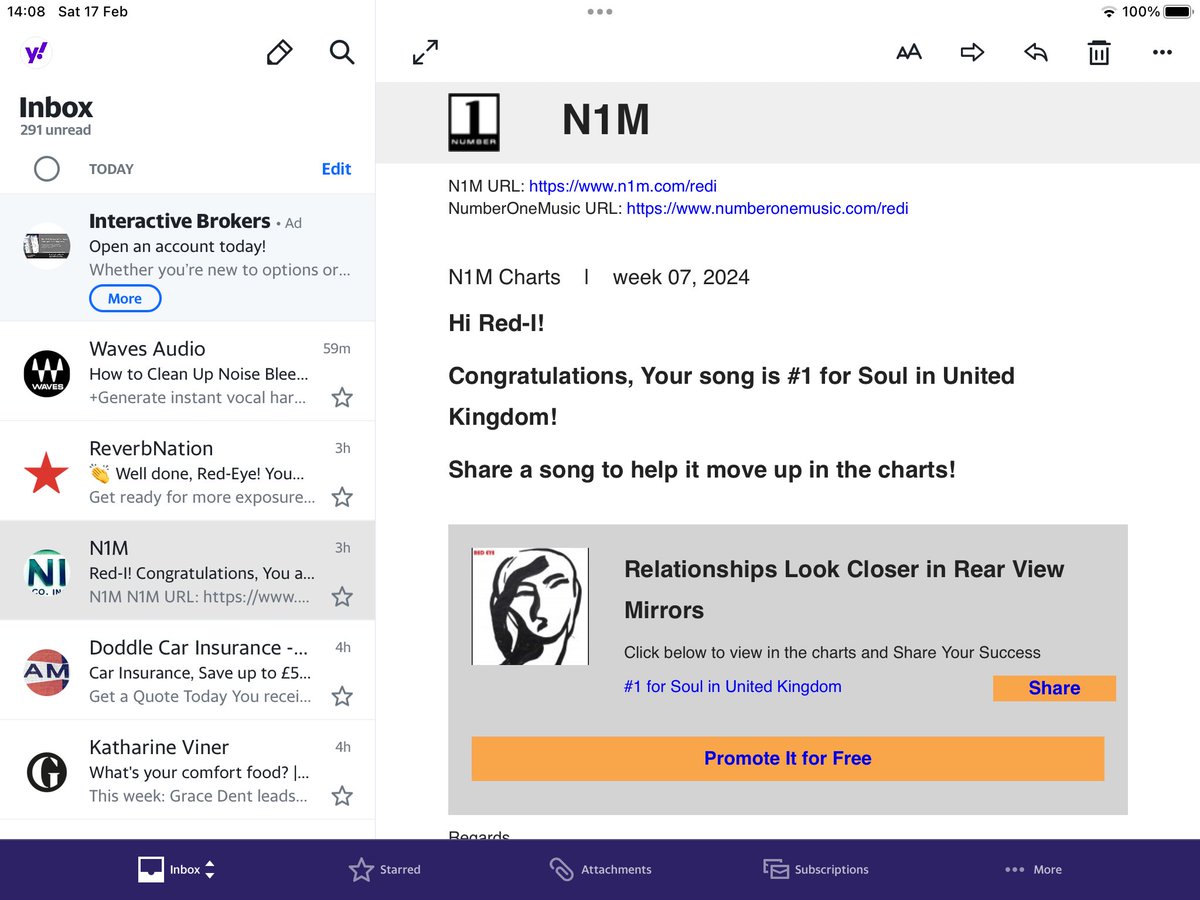Tap the Waves Audio sender avatar
The width and height of the screenshot is (1200, 900).
point(47,373)
